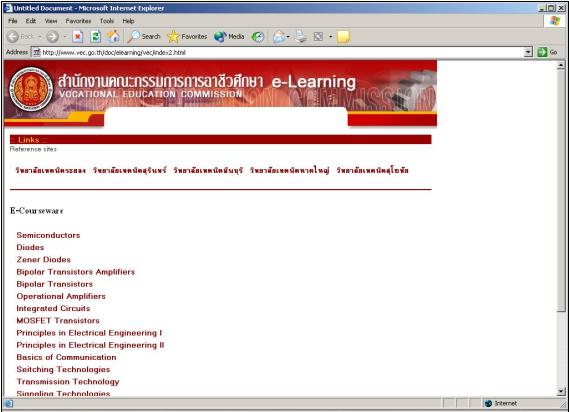Refresh the page using green arrows icon
The image size is (569, 412).
click(95, 36)
